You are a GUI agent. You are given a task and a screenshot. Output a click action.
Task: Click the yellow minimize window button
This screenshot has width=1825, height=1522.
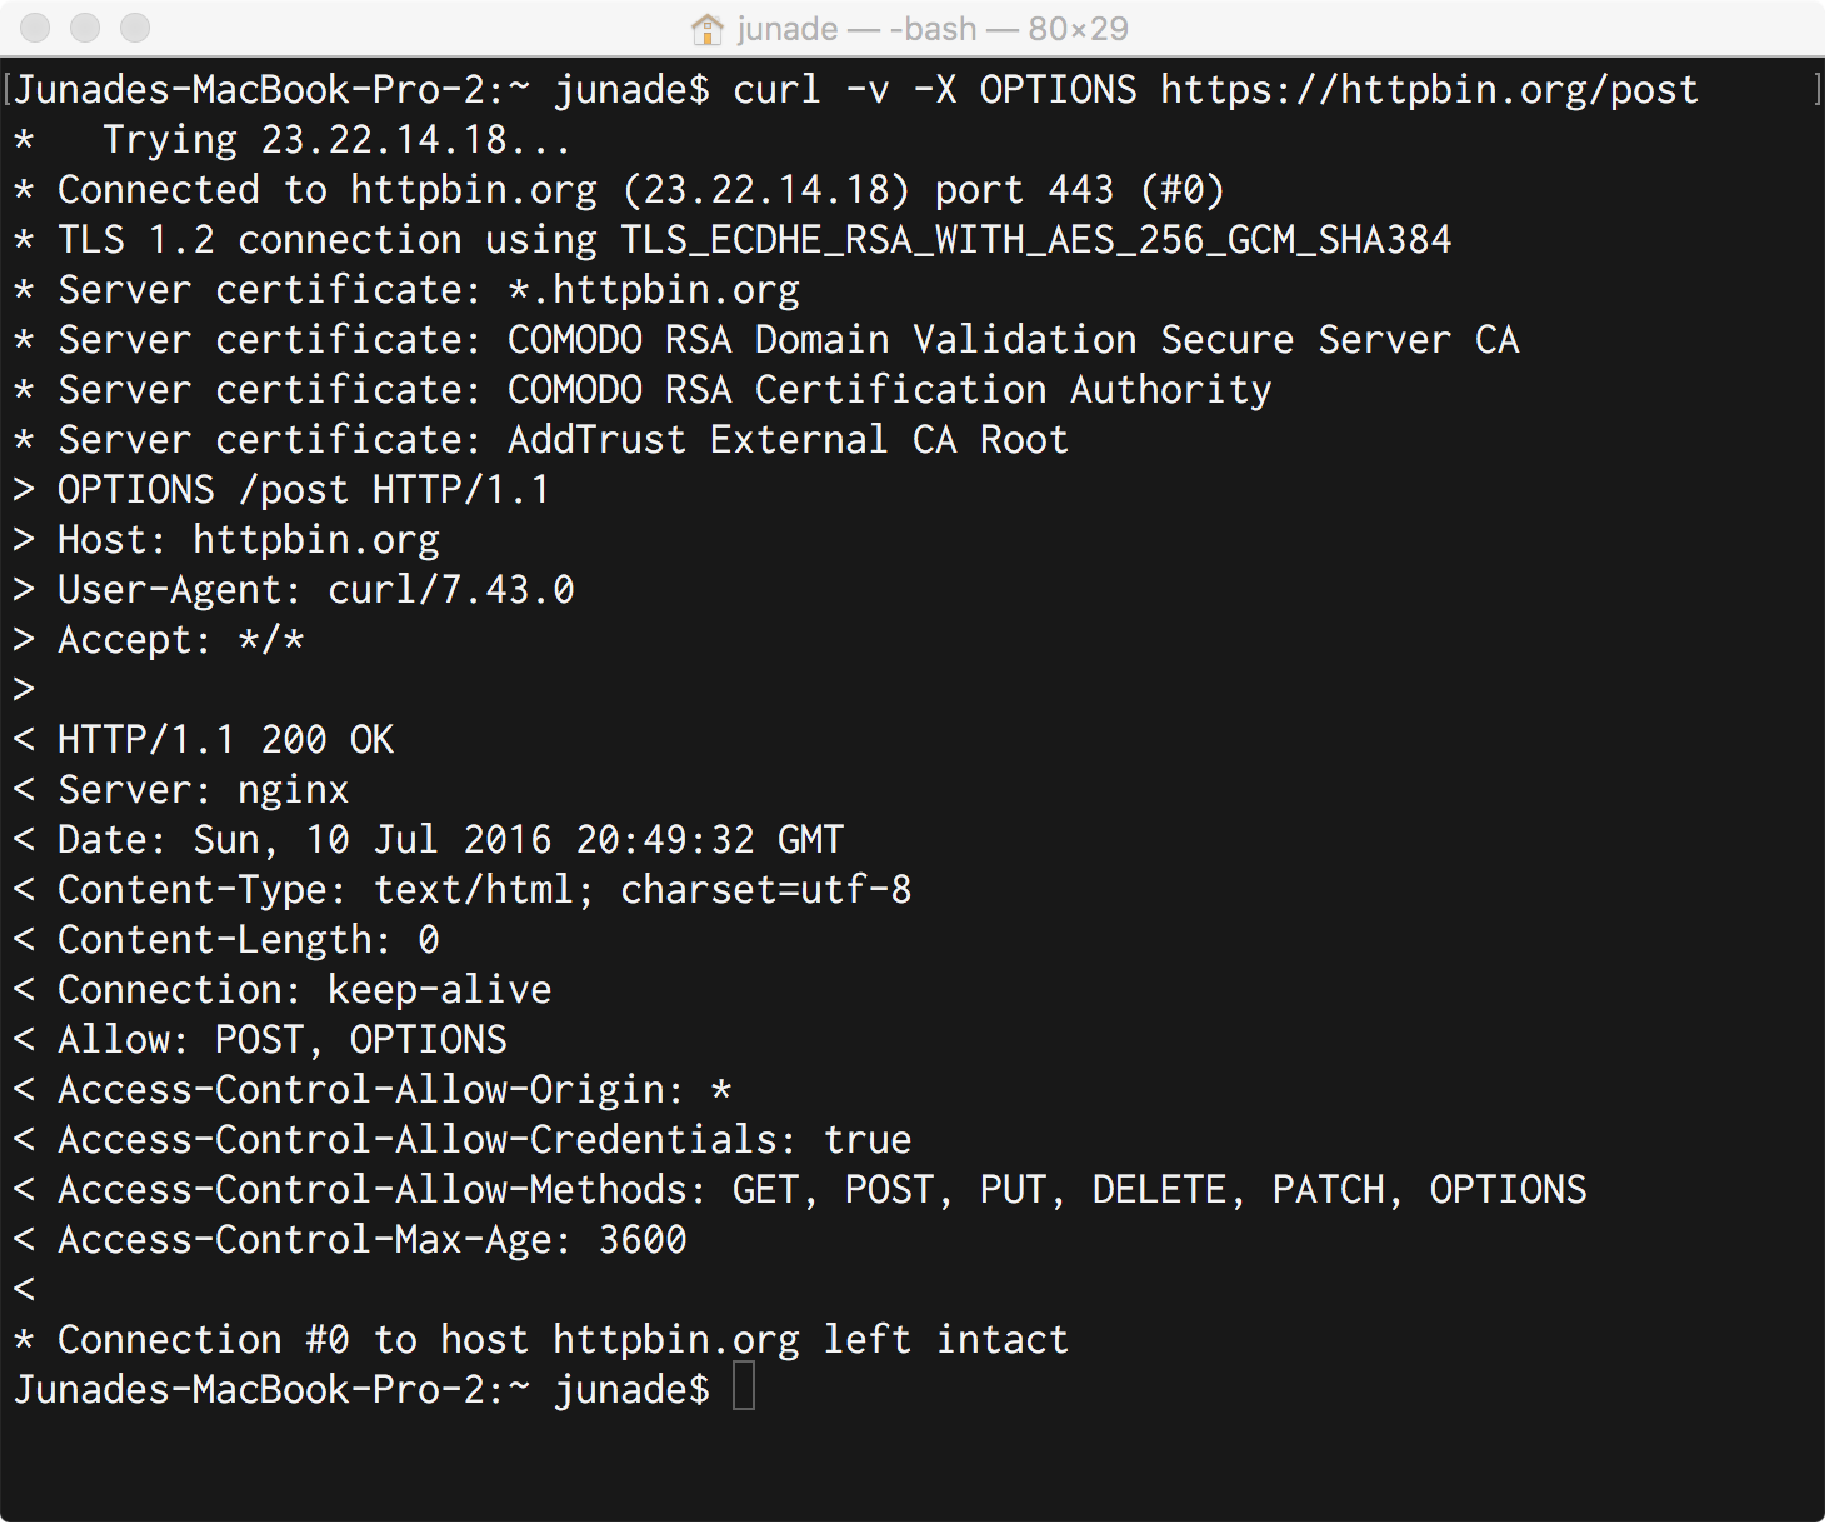pyautogui.click(x=85, y=28)
